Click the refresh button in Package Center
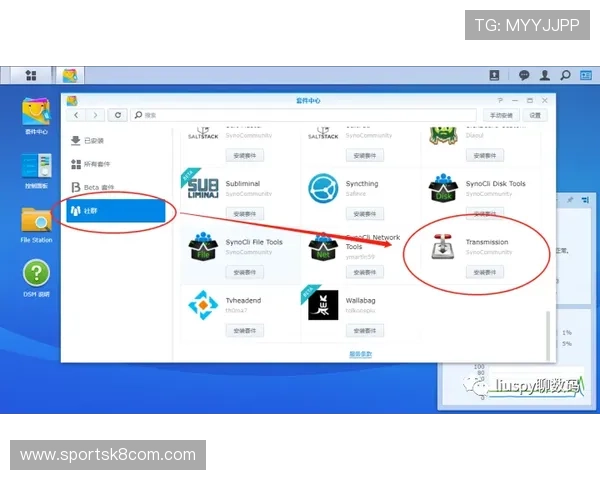This screenshot has width=600, height=480. click(x=119, y=115)
